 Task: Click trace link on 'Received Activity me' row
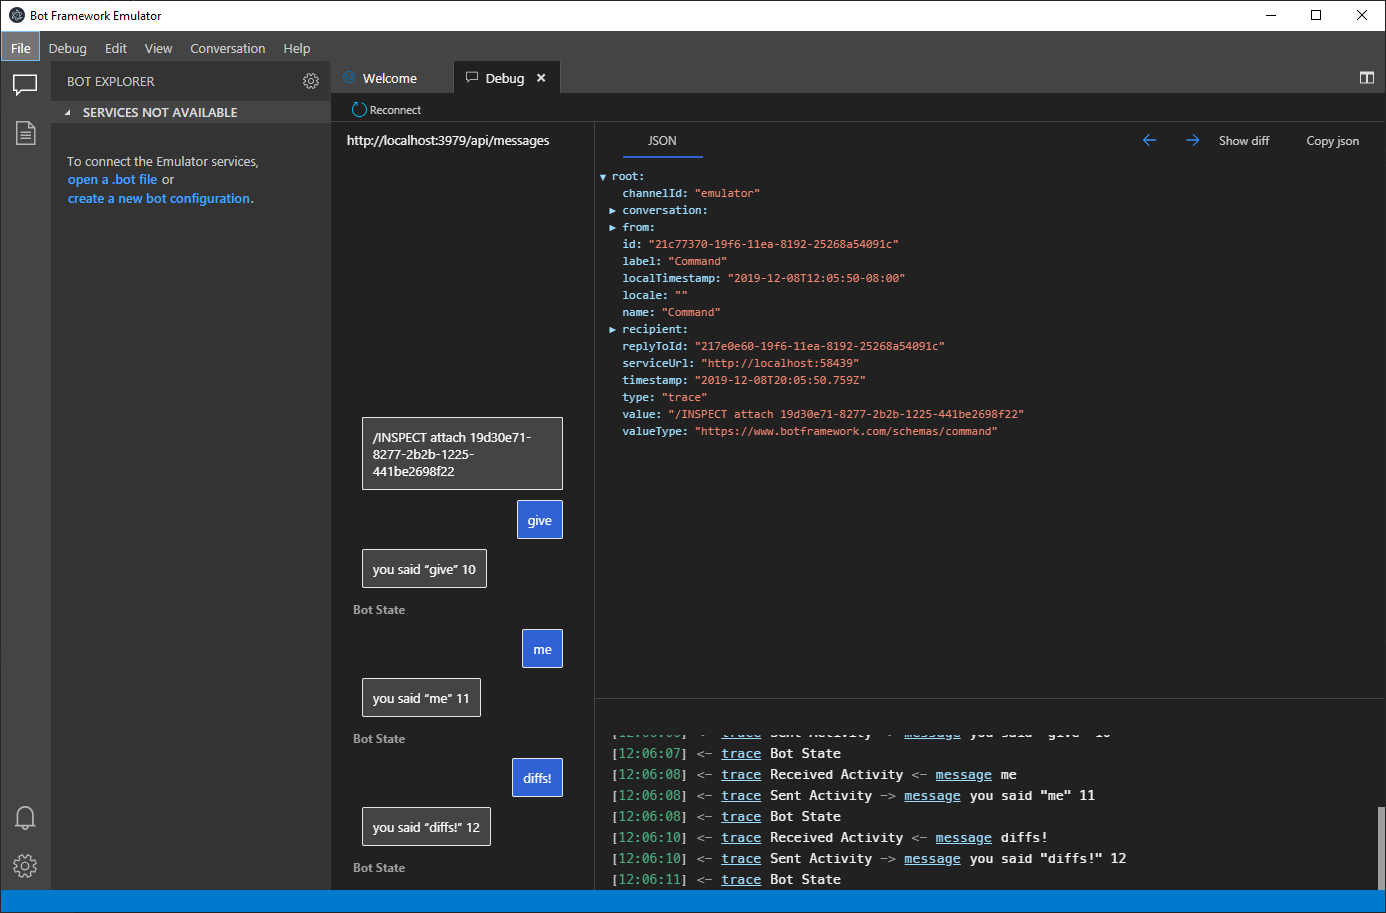741,775
